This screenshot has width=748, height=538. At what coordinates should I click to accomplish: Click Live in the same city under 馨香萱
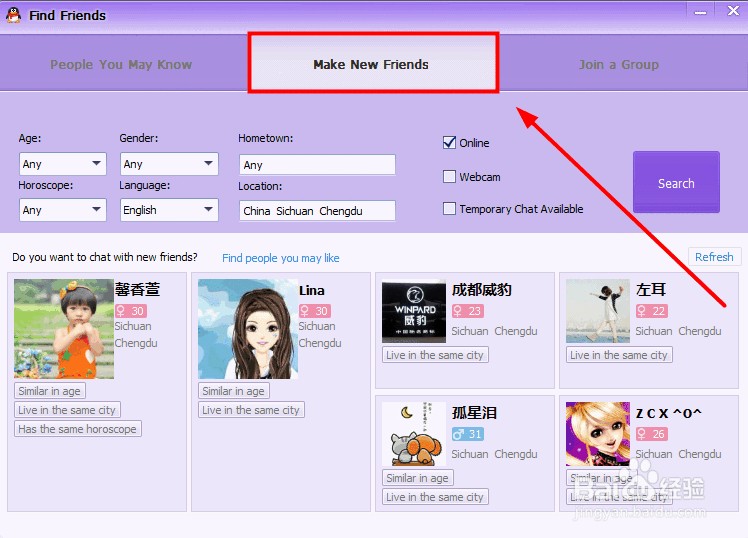67,410
